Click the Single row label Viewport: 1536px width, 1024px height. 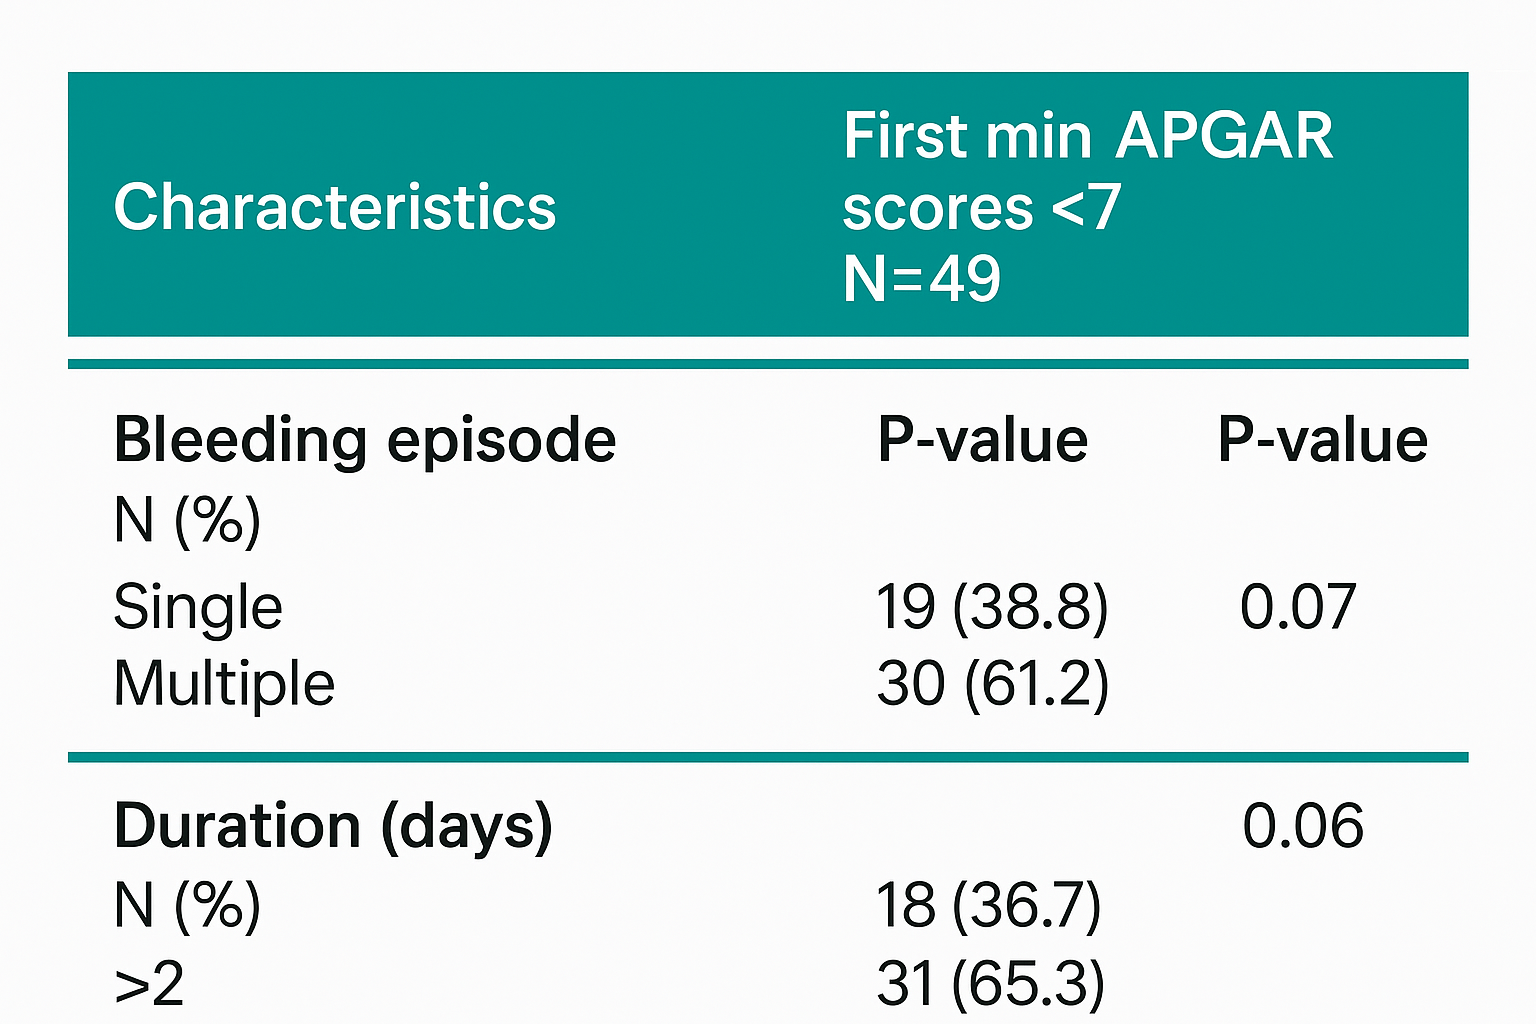[x=198, y=607]
